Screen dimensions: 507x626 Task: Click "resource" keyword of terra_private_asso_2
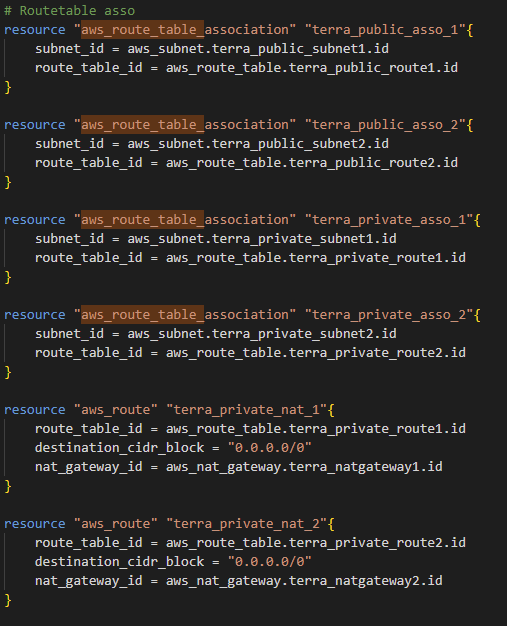pyautogui.click(x=35, y=315)
